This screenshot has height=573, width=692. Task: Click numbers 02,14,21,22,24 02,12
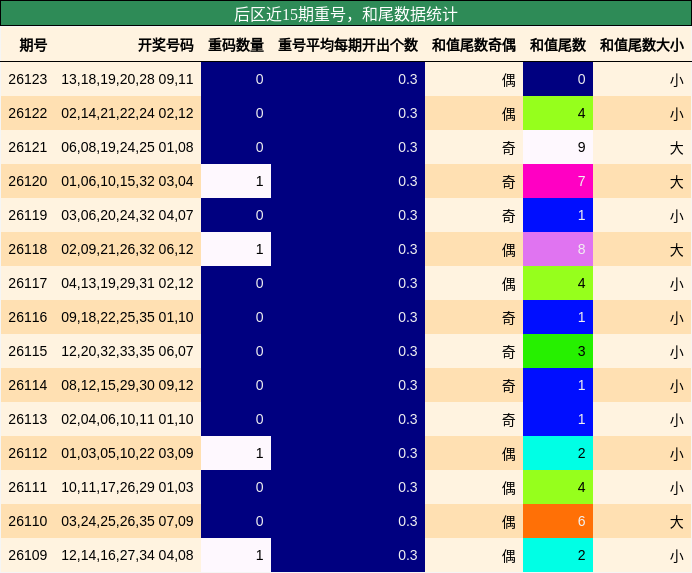pyautogui.click(x=127, y=113)
